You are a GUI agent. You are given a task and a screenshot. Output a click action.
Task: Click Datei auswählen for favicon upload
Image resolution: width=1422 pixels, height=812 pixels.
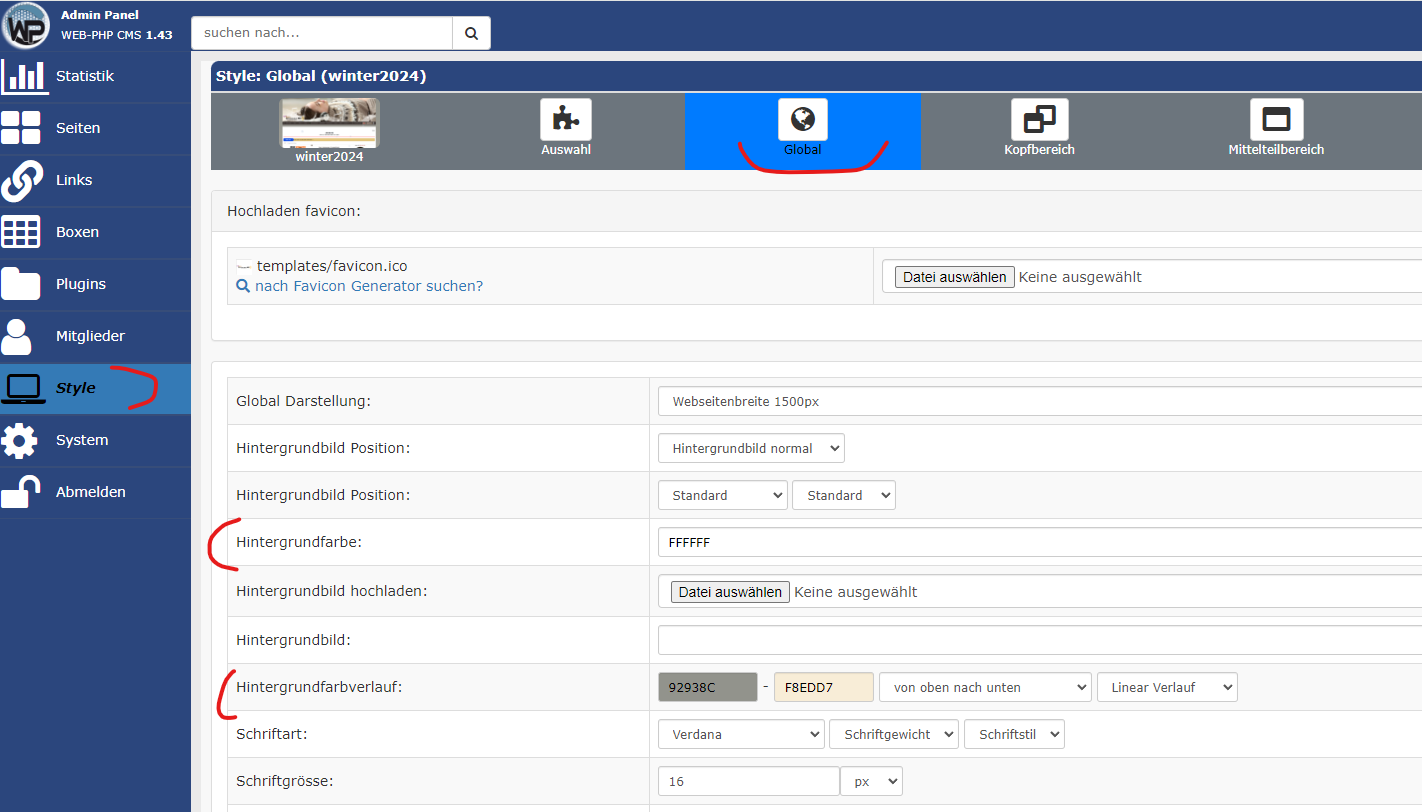[954, 277]
